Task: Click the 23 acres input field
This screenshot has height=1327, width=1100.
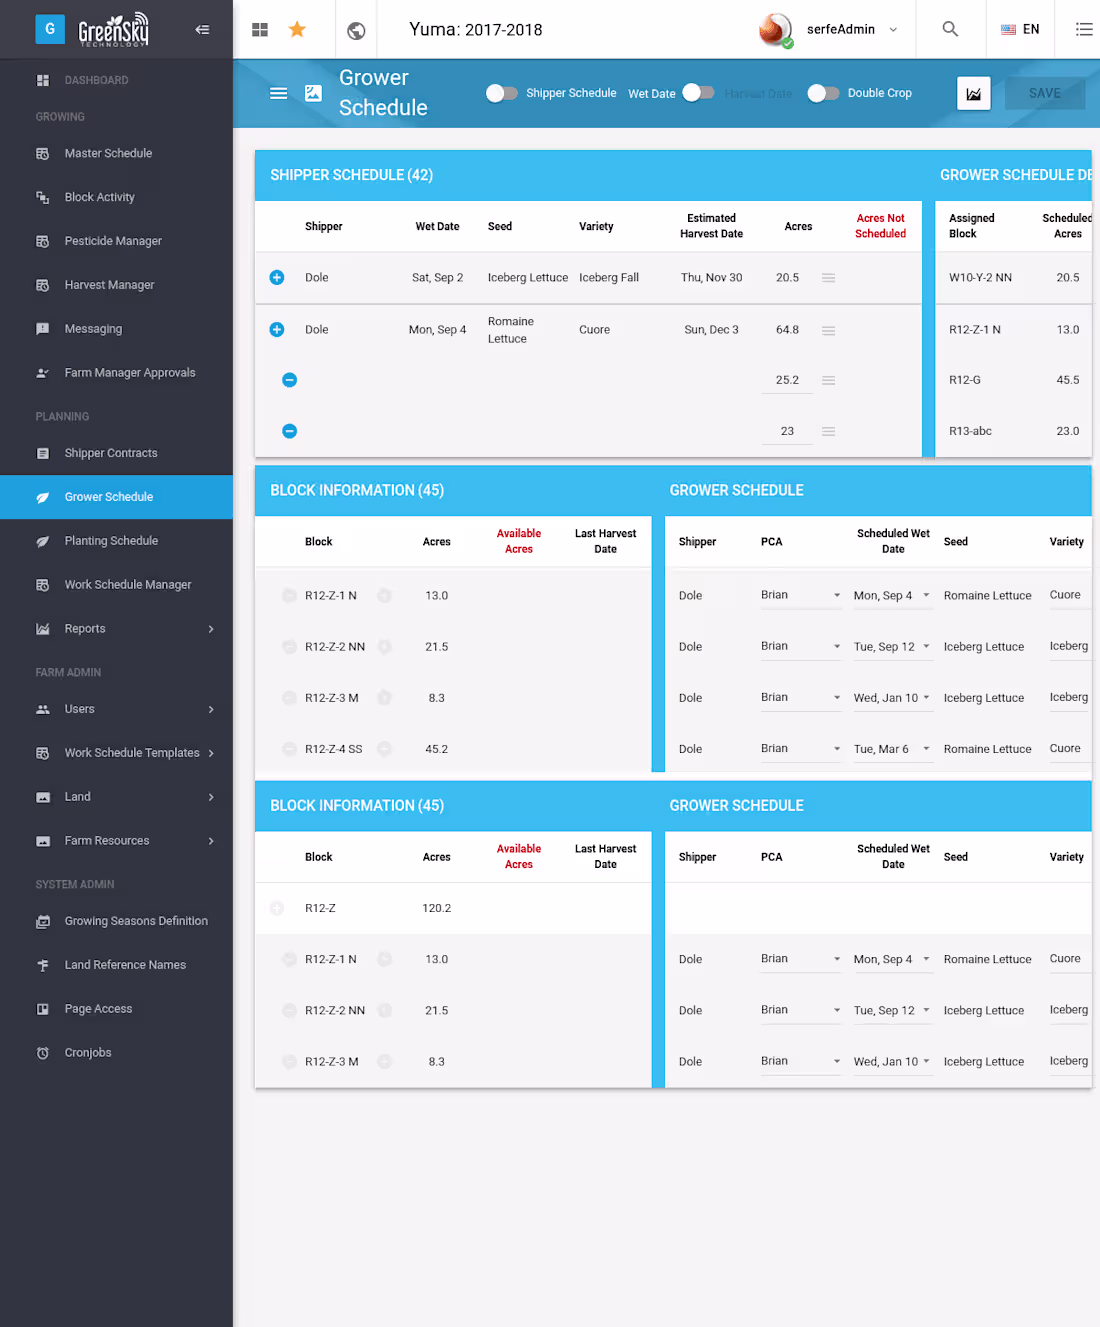Action: 787,431
